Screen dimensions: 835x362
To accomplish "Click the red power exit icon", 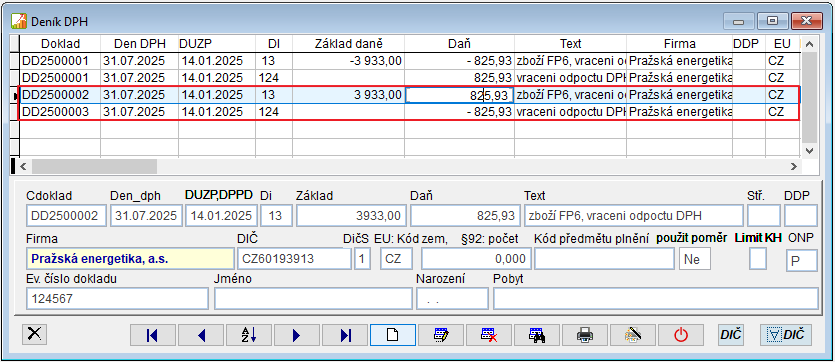I will pyautogui.click(x=681, y=335).
